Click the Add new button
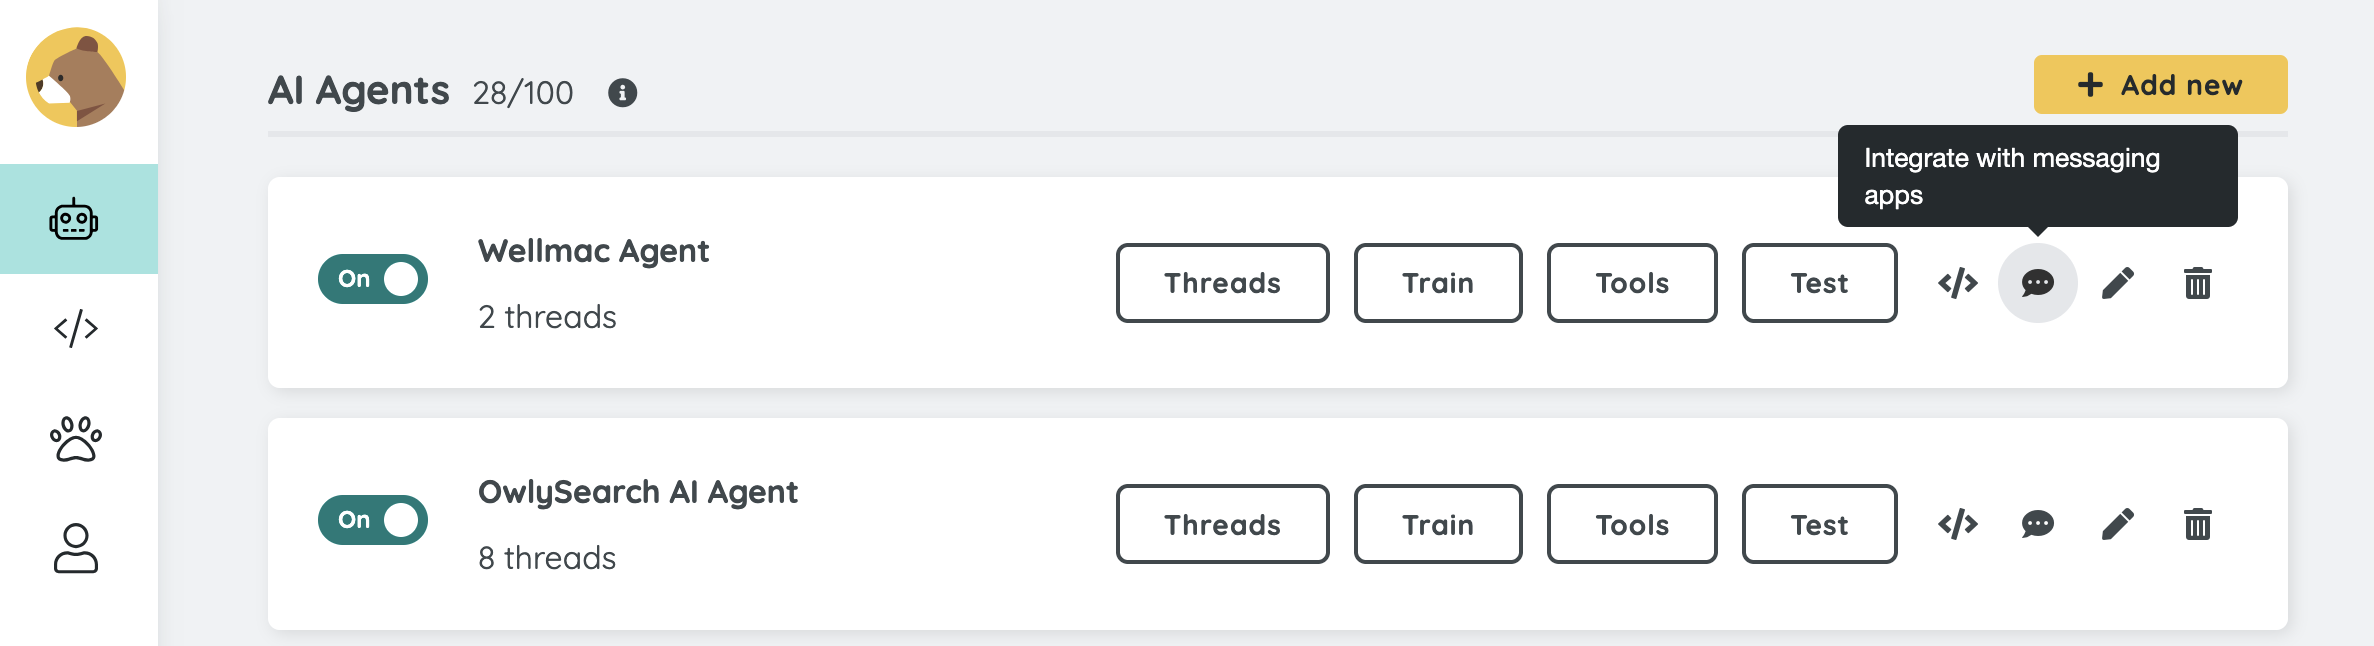The height and width of the screenshot is (646, 2374). point(2160,85)
